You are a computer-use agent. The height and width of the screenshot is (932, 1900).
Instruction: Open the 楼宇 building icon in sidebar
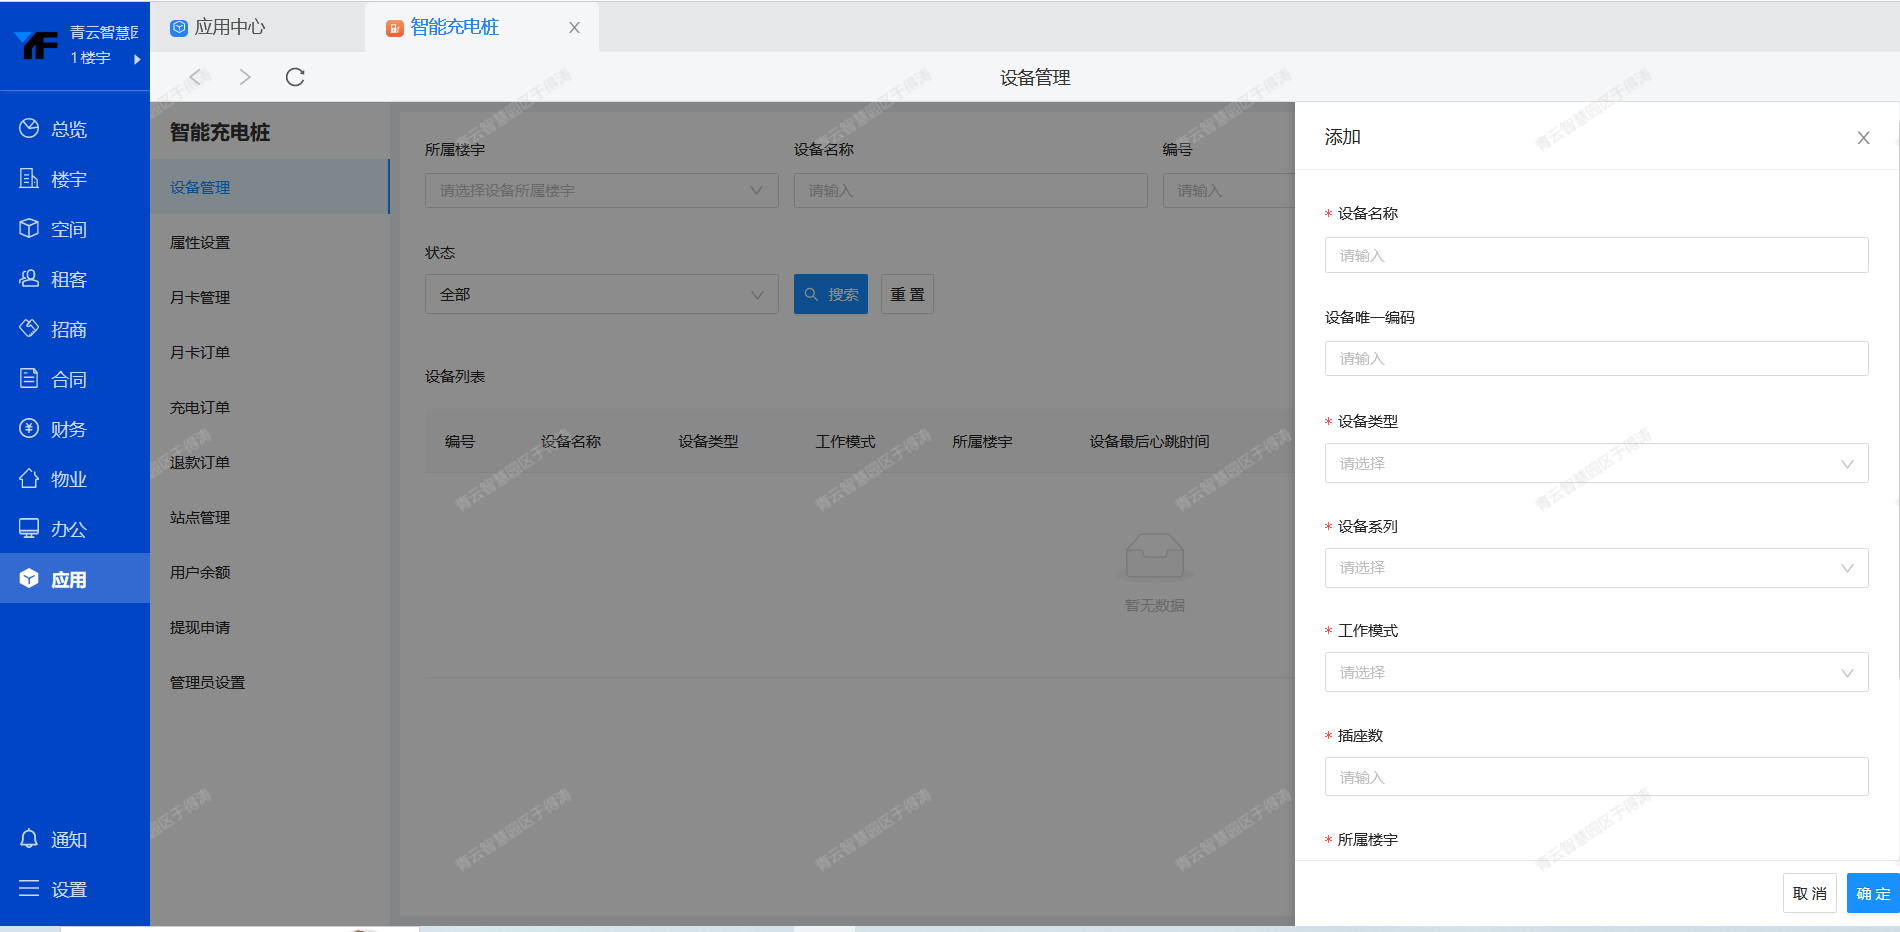coord(29,178)
